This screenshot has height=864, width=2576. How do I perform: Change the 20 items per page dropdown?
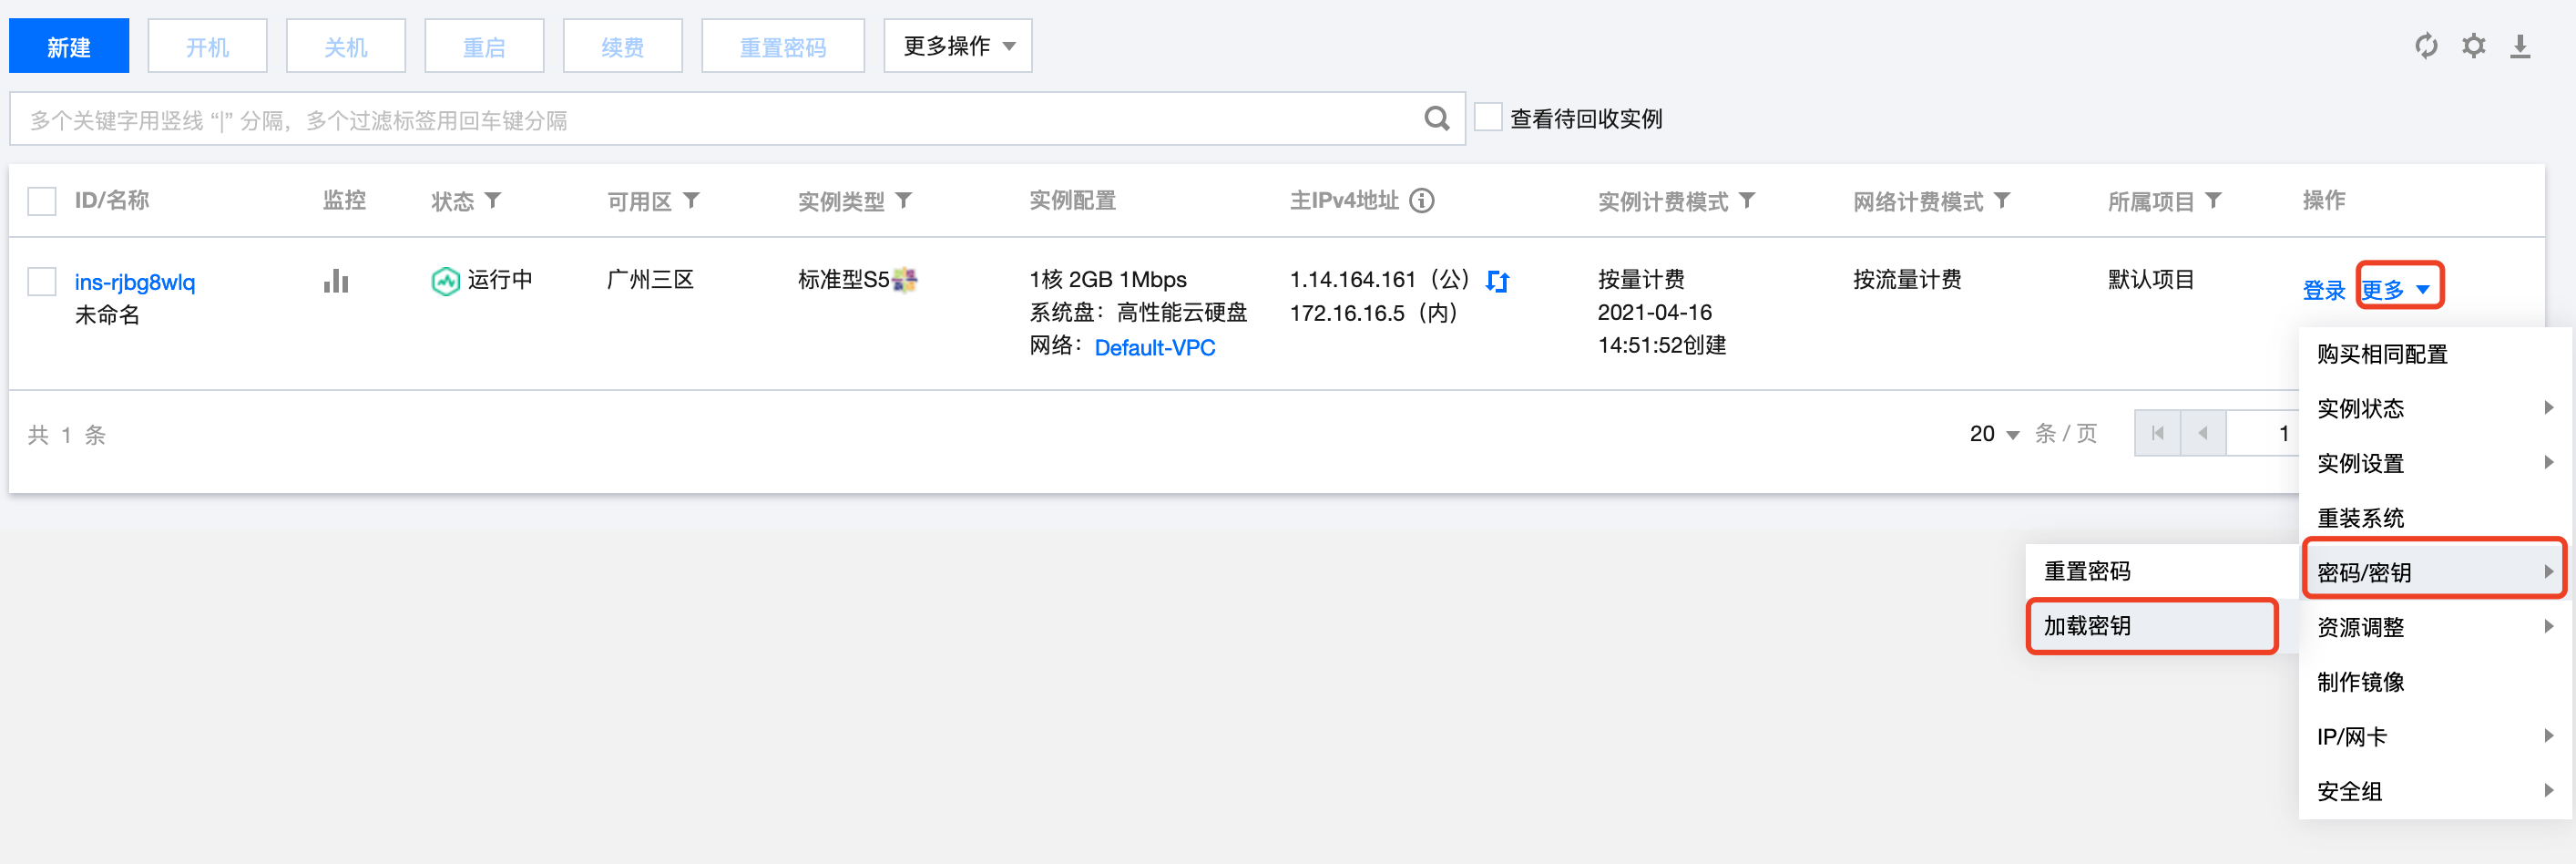tap(1994, 434)
